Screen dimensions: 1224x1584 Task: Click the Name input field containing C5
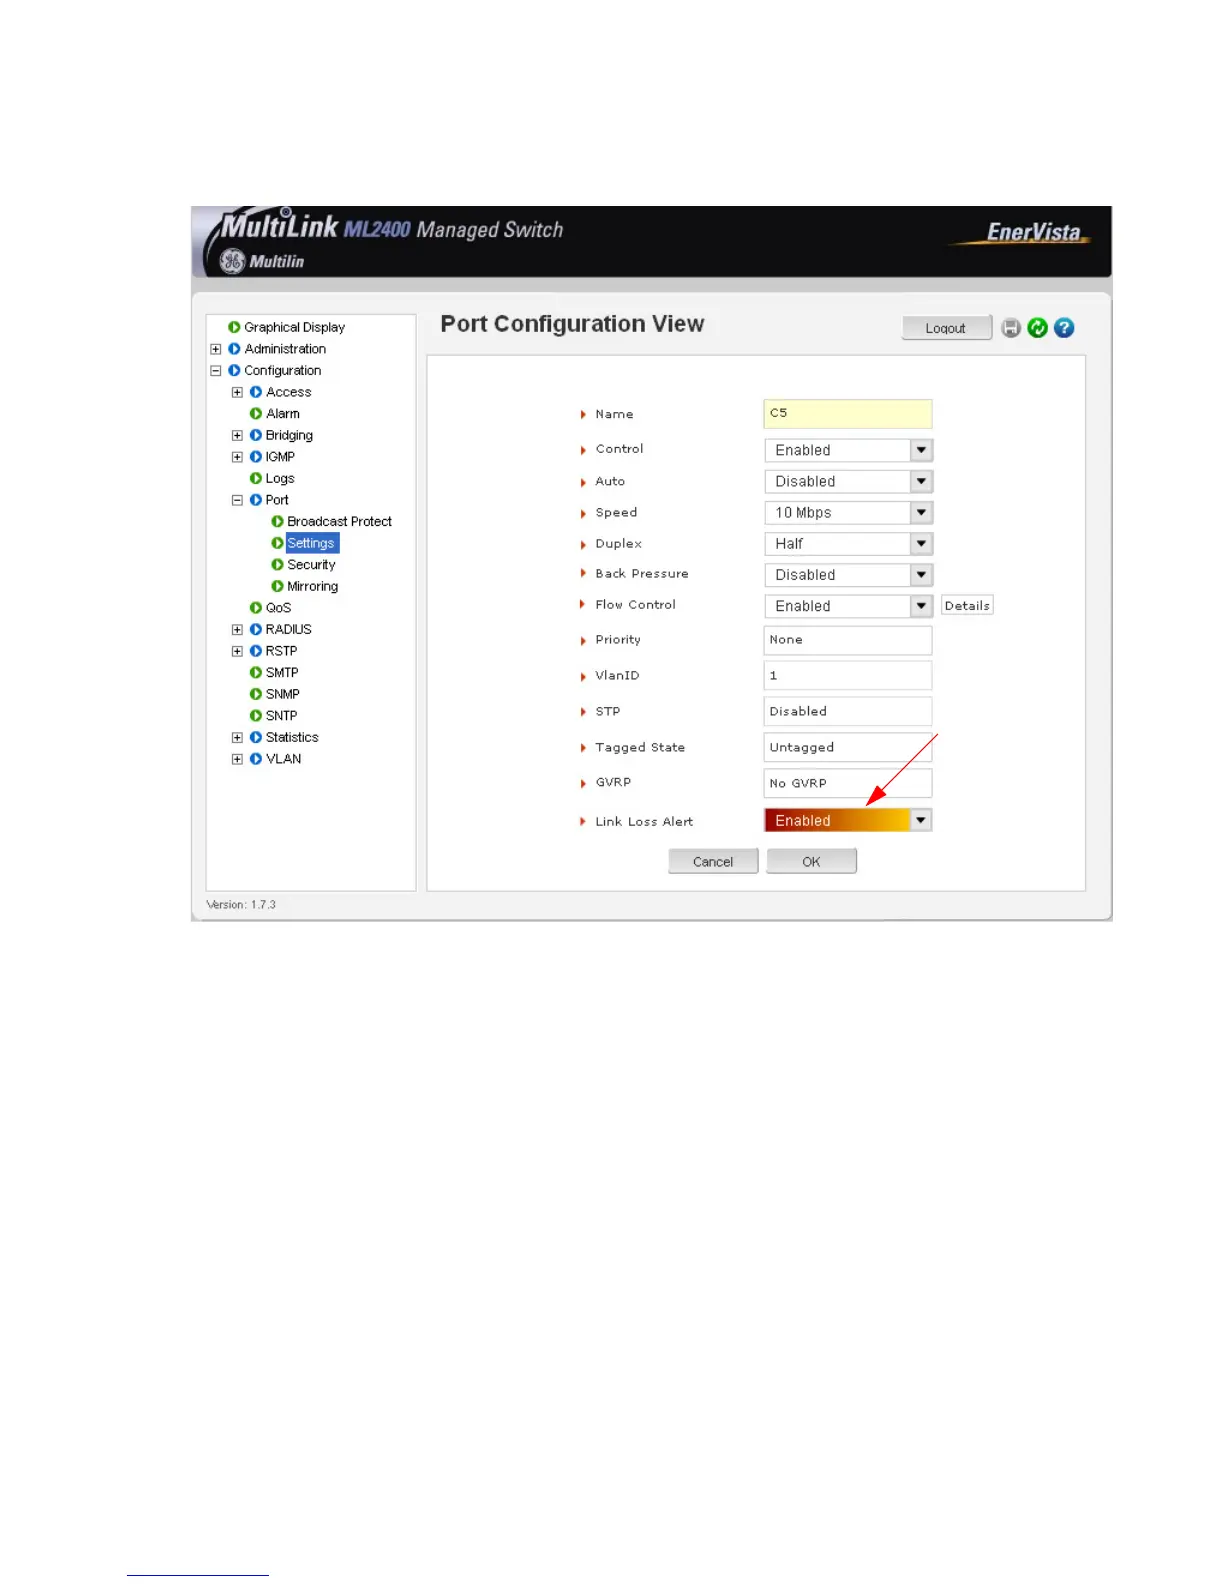(848, 413)
